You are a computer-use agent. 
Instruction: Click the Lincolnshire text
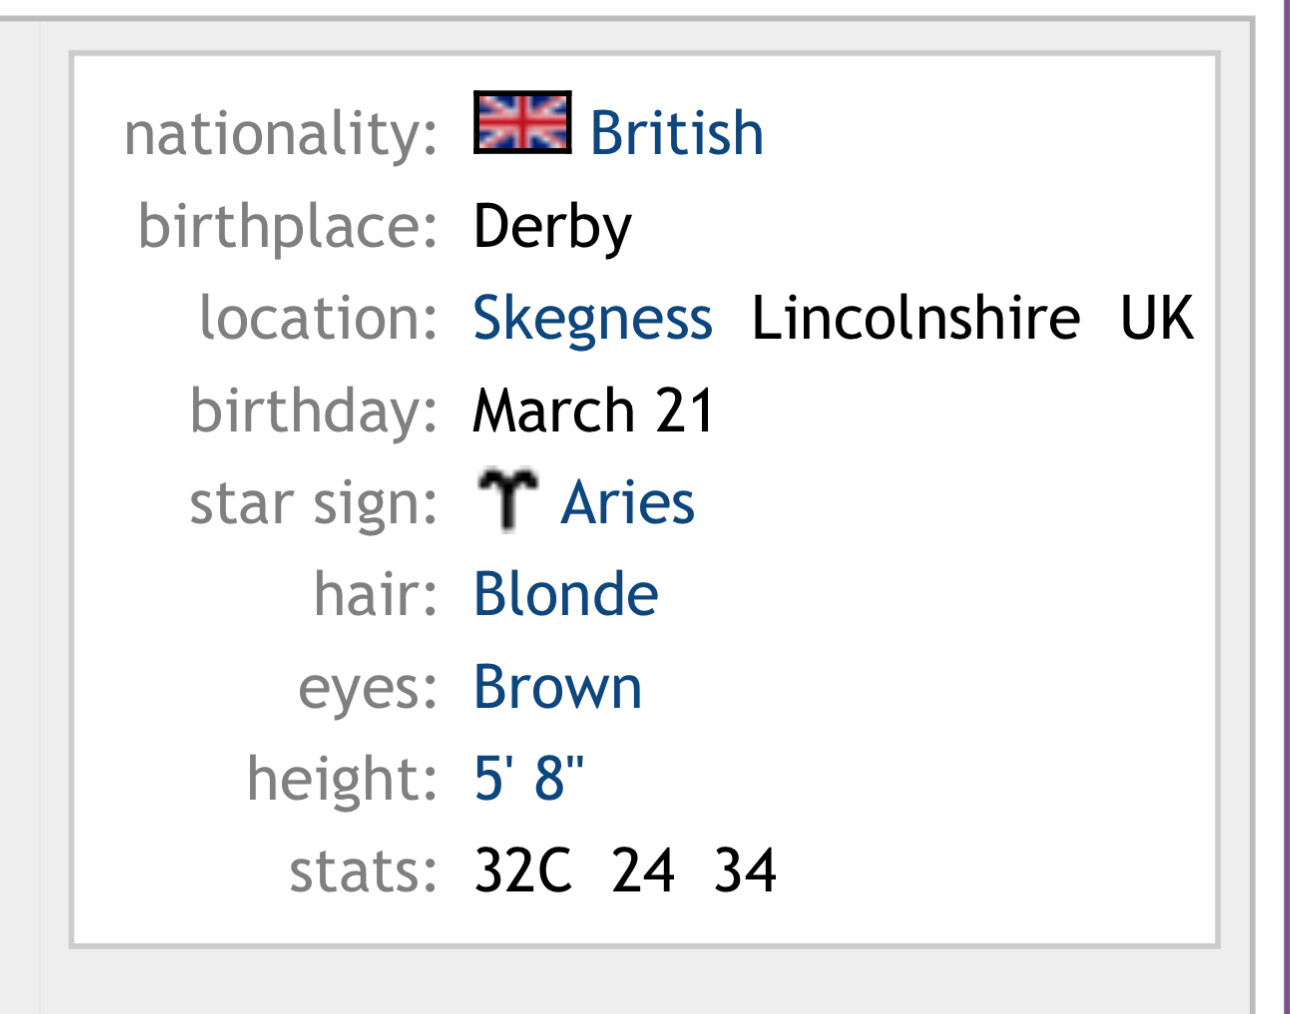click(915, 319)
